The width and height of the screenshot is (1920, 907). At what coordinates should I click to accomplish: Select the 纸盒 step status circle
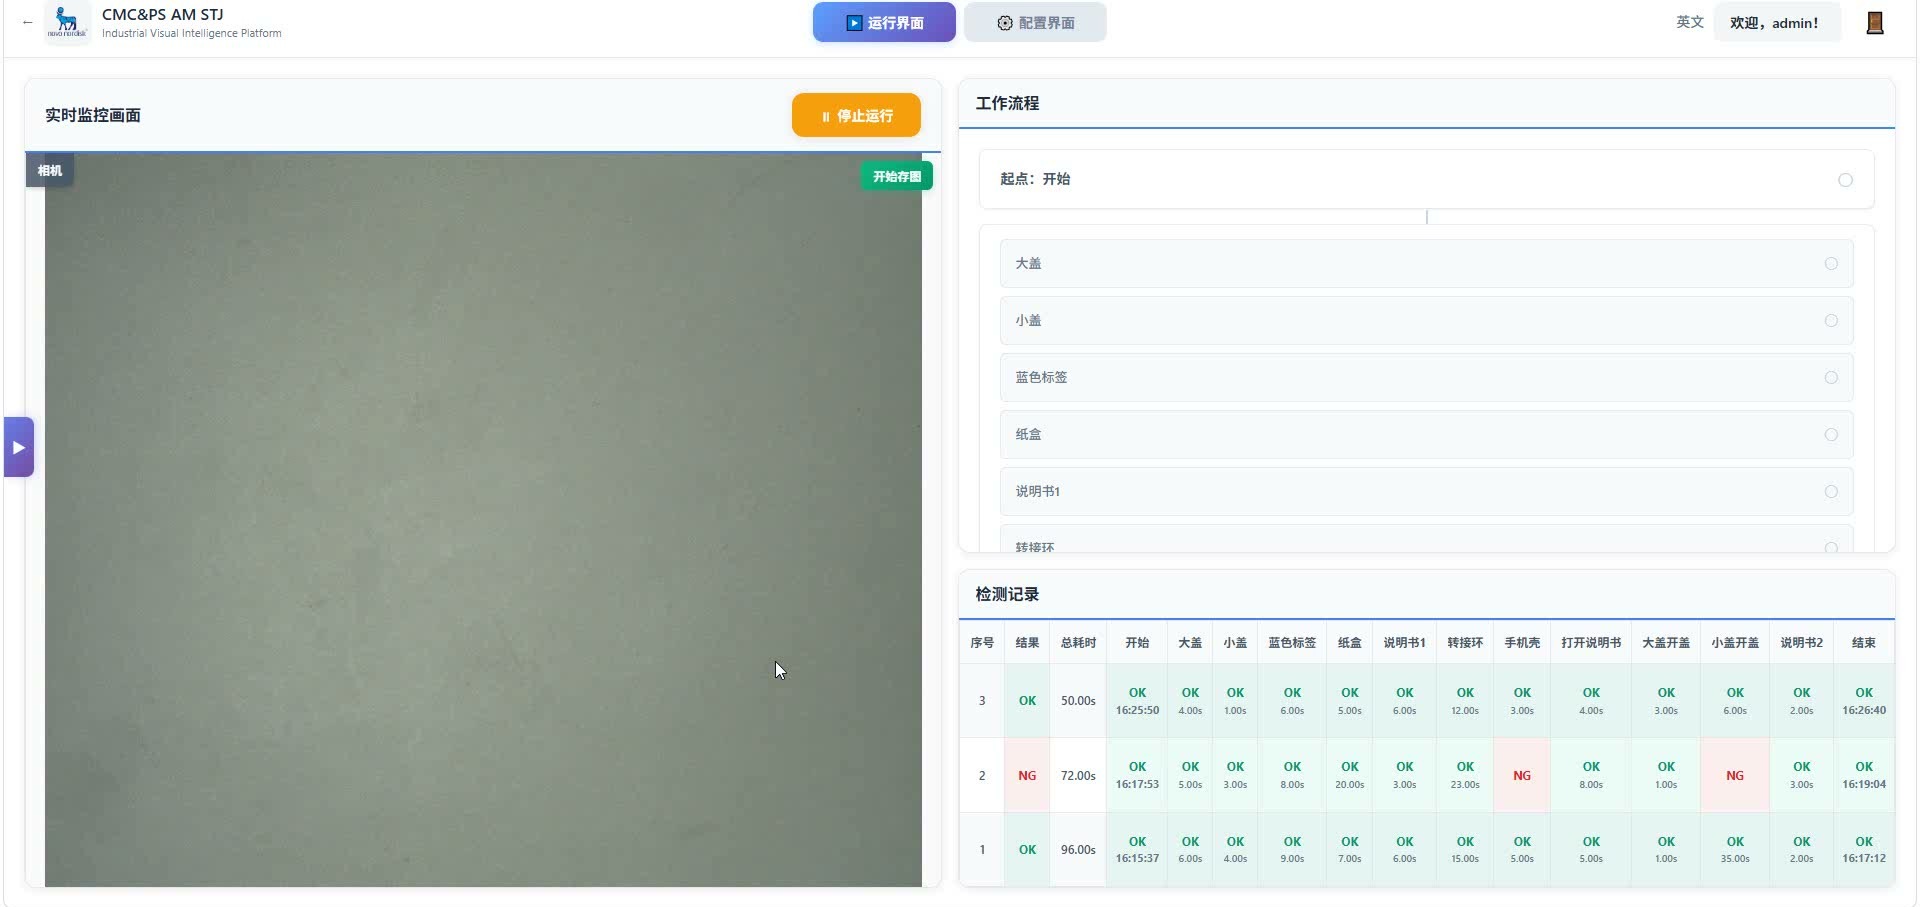(x=1831, y=435)
